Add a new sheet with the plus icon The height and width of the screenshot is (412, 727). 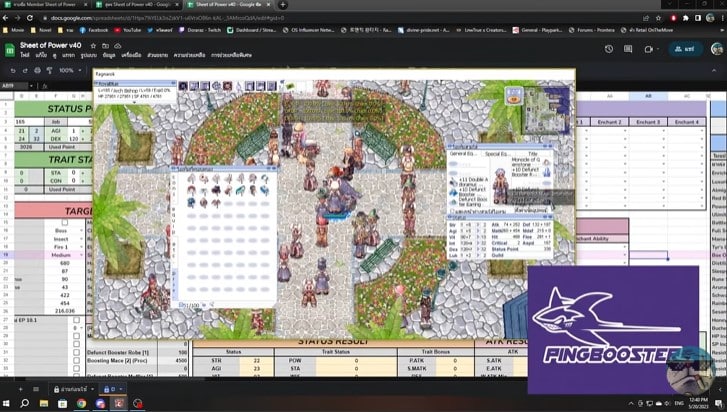click(20, 389)
